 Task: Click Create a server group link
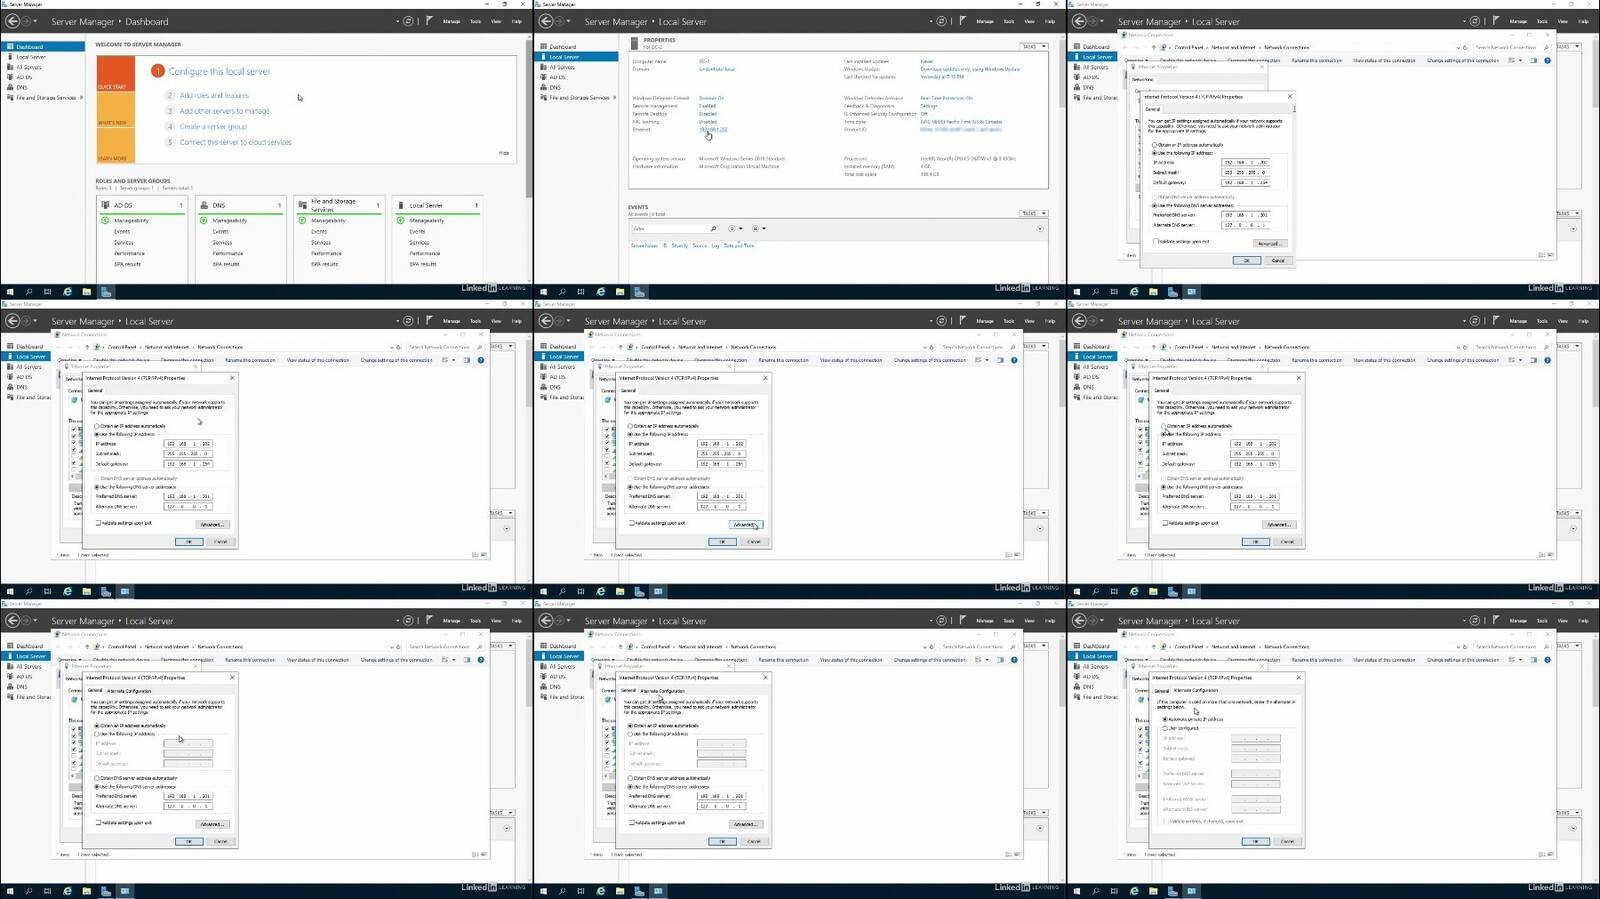(212, 127)
